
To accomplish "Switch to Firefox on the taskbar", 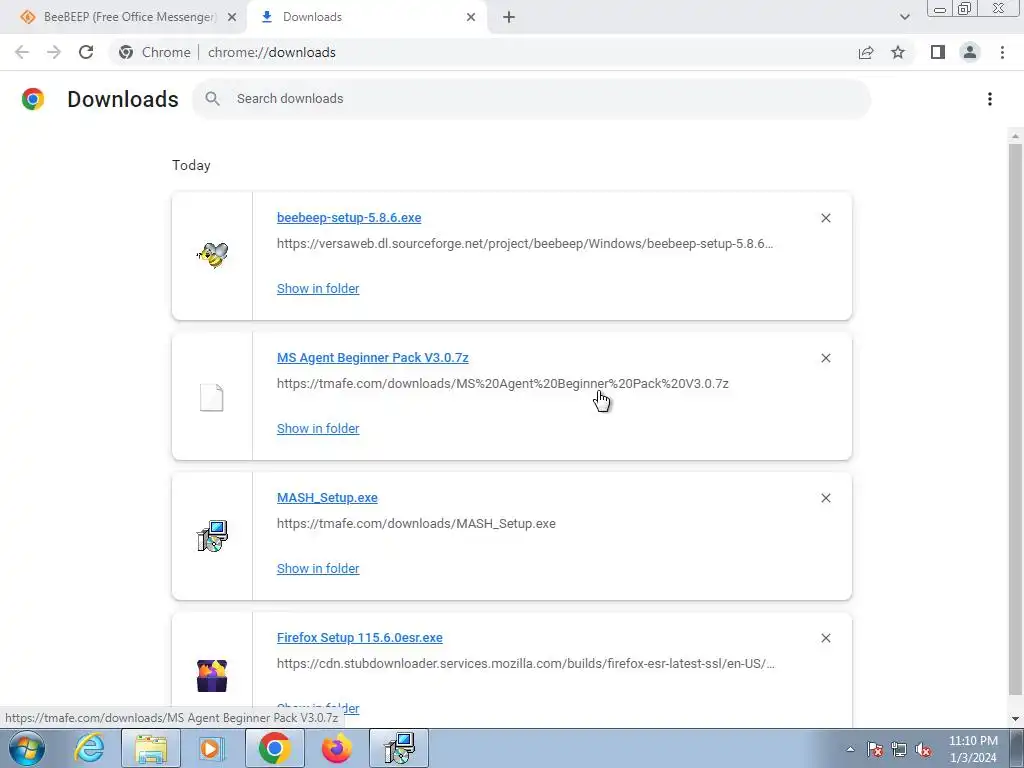I will click(337, 748).
